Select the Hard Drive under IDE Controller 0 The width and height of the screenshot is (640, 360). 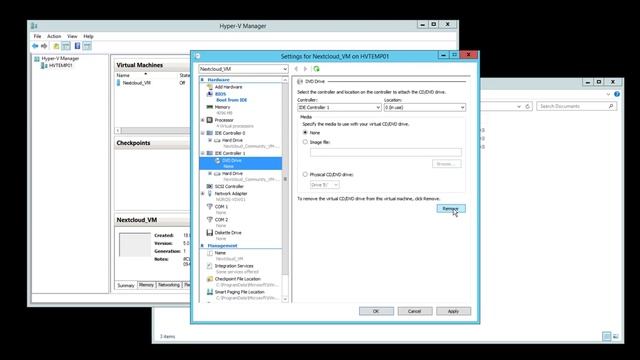(232, 140)
